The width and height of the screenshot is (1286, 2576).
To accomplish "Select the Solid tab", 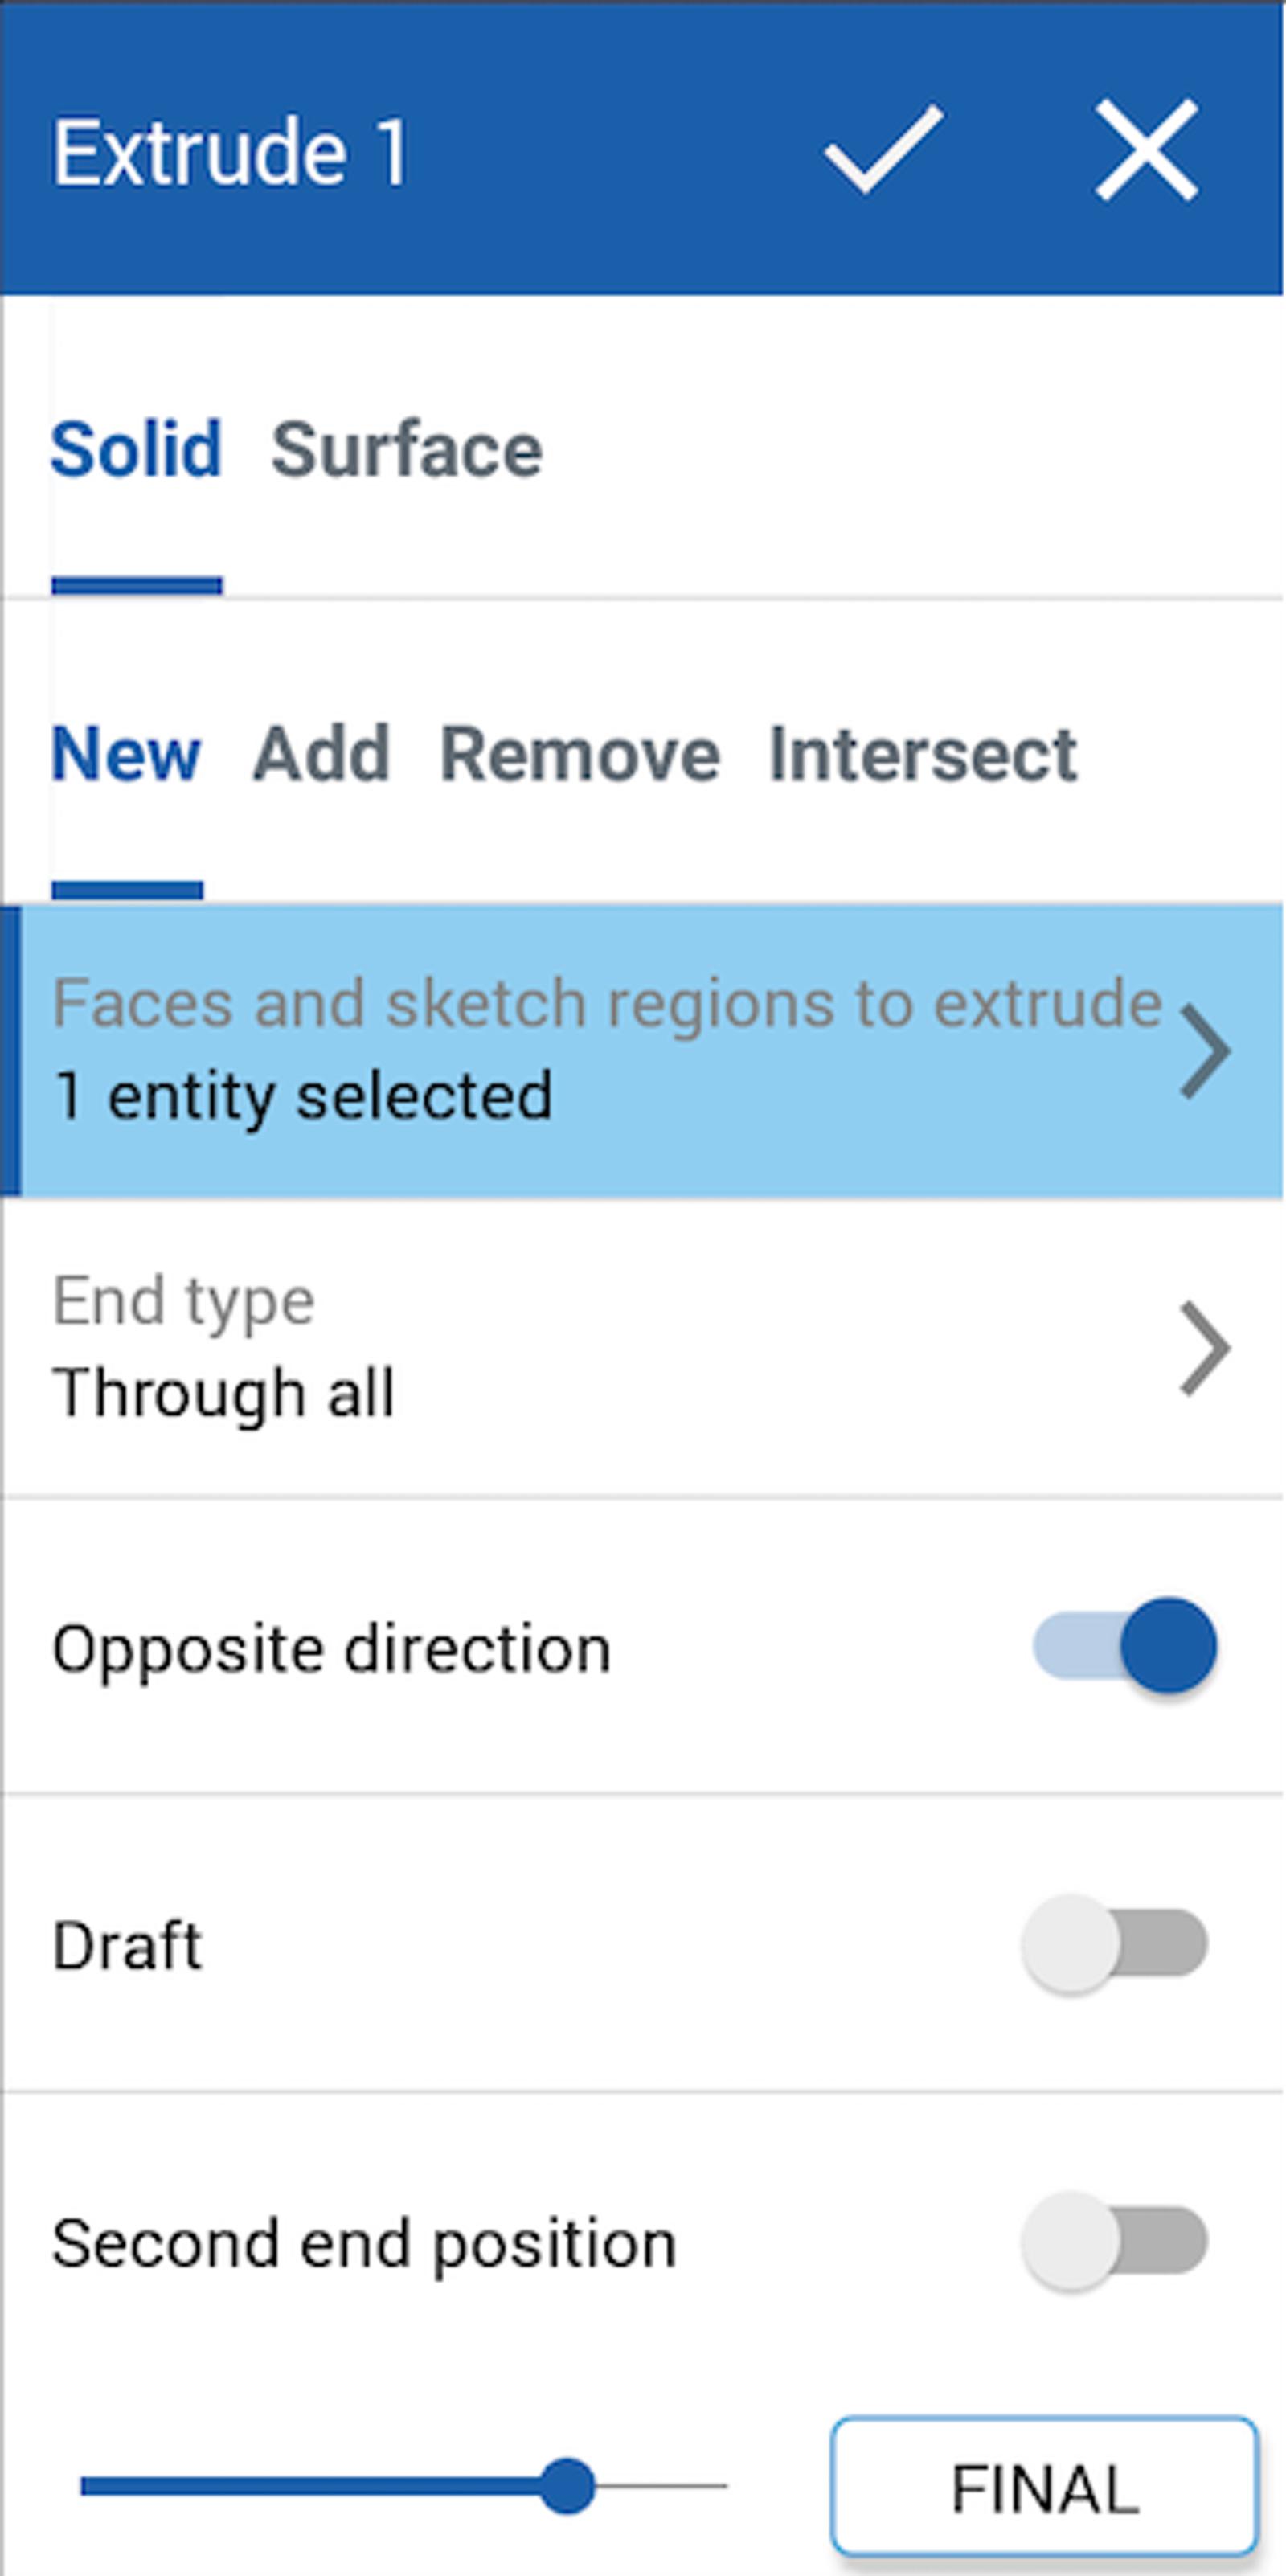I will 136,450.
